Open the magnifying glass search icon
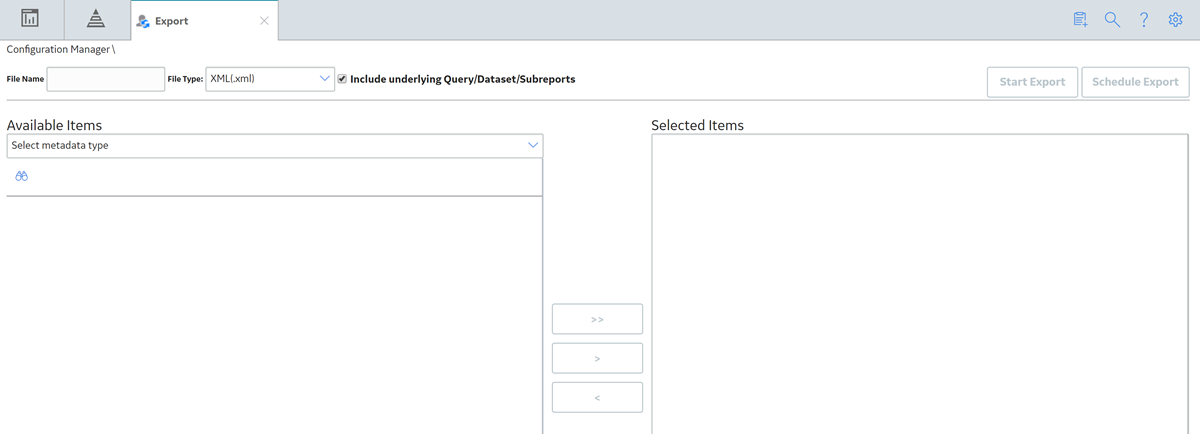The image size is (1200, 434). pyautogui.click(x=1112, y=19)
